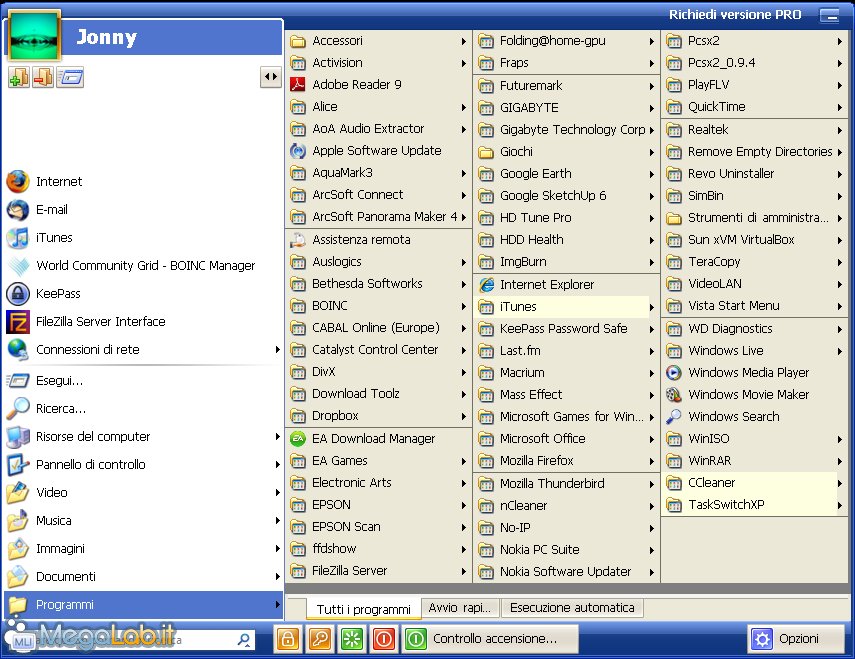Open the VideoLAN folder
855x659 pixels.
point(755,284)
